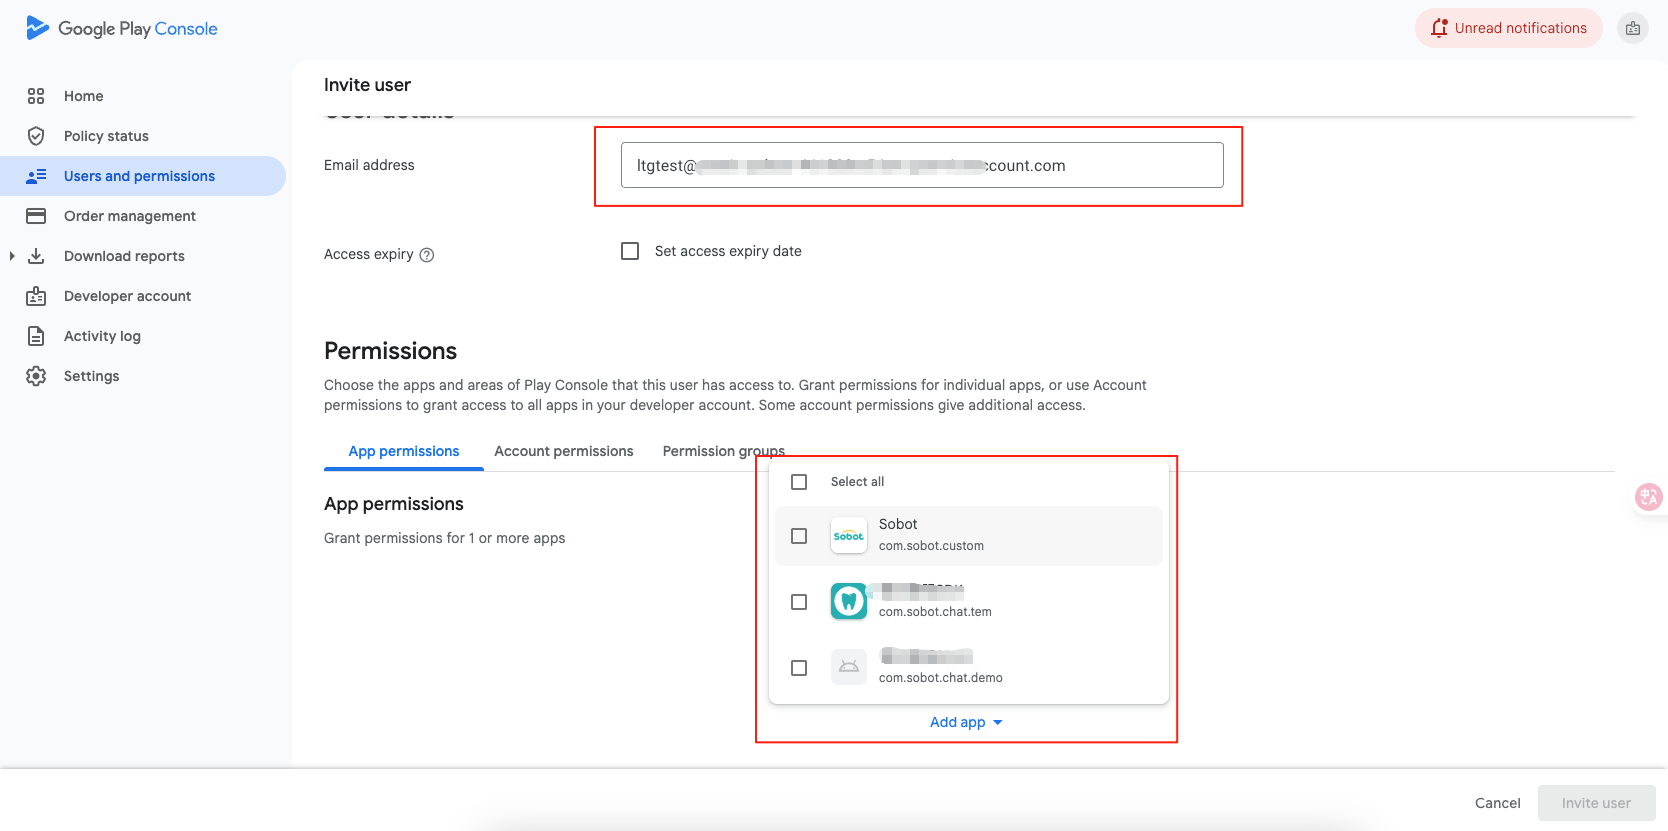Open the Activity log document icon

(x=36, y=336)
